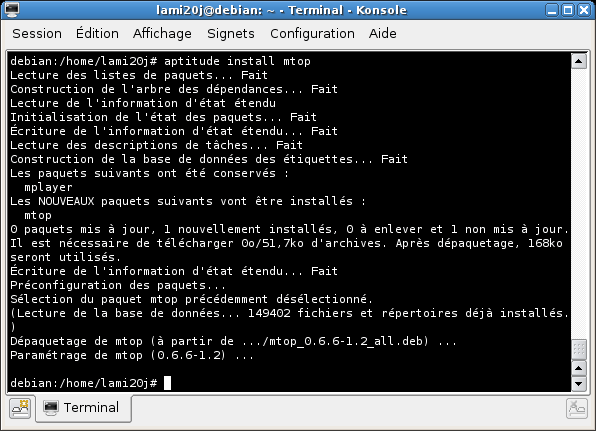
Task: Click the bottom scrollbar down arrow
Action: (x=579, y=383)
